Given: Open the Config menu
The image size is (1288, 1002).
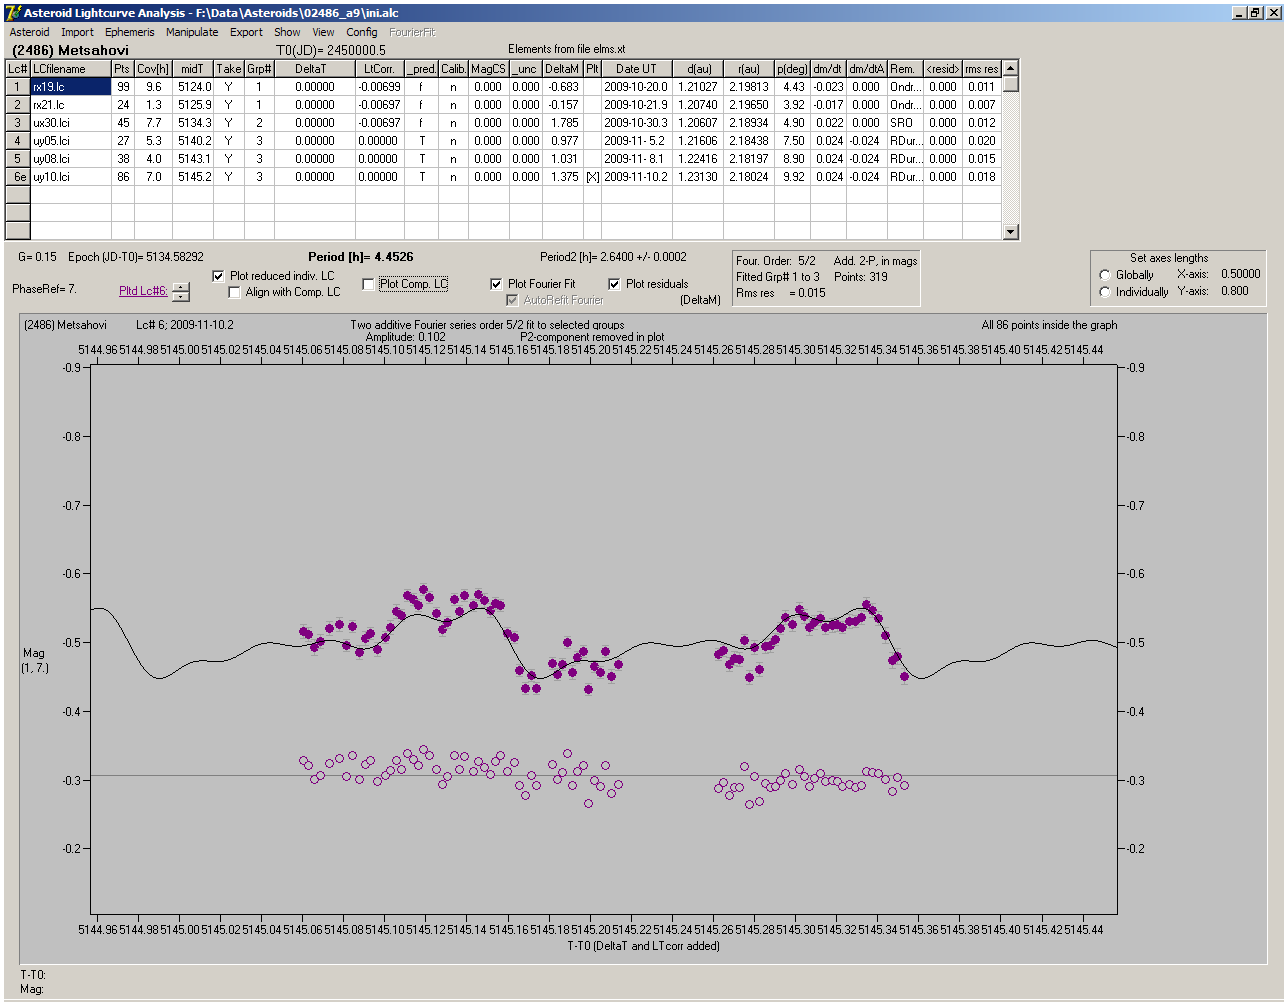Looking at the screenshot, I should pyautogui.click(x=362, y=32).
